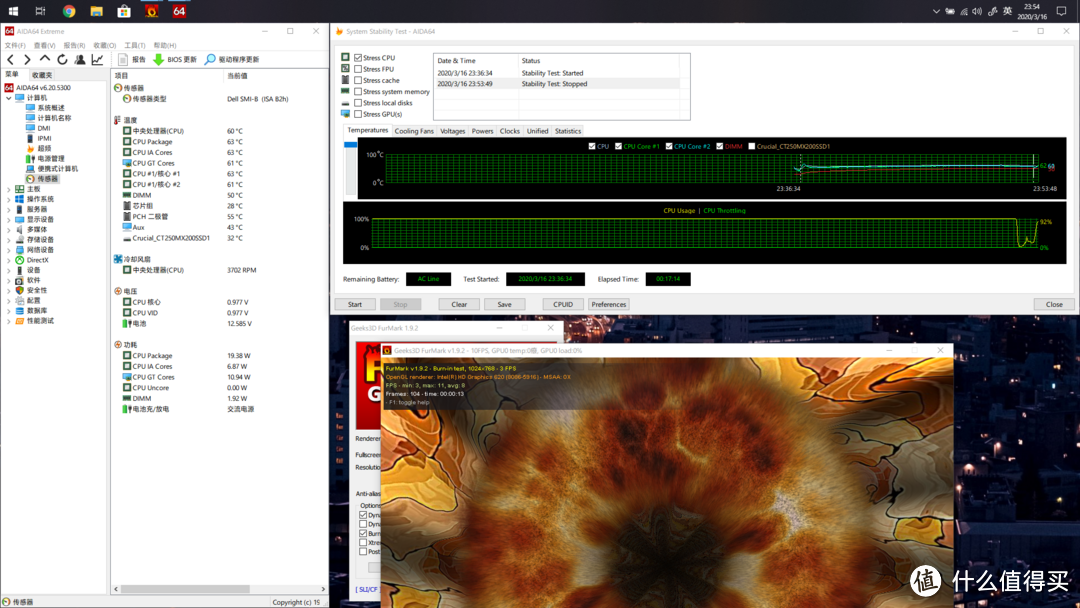Open the 工具(T) menu in AIDA64

[x=134, y=45]
